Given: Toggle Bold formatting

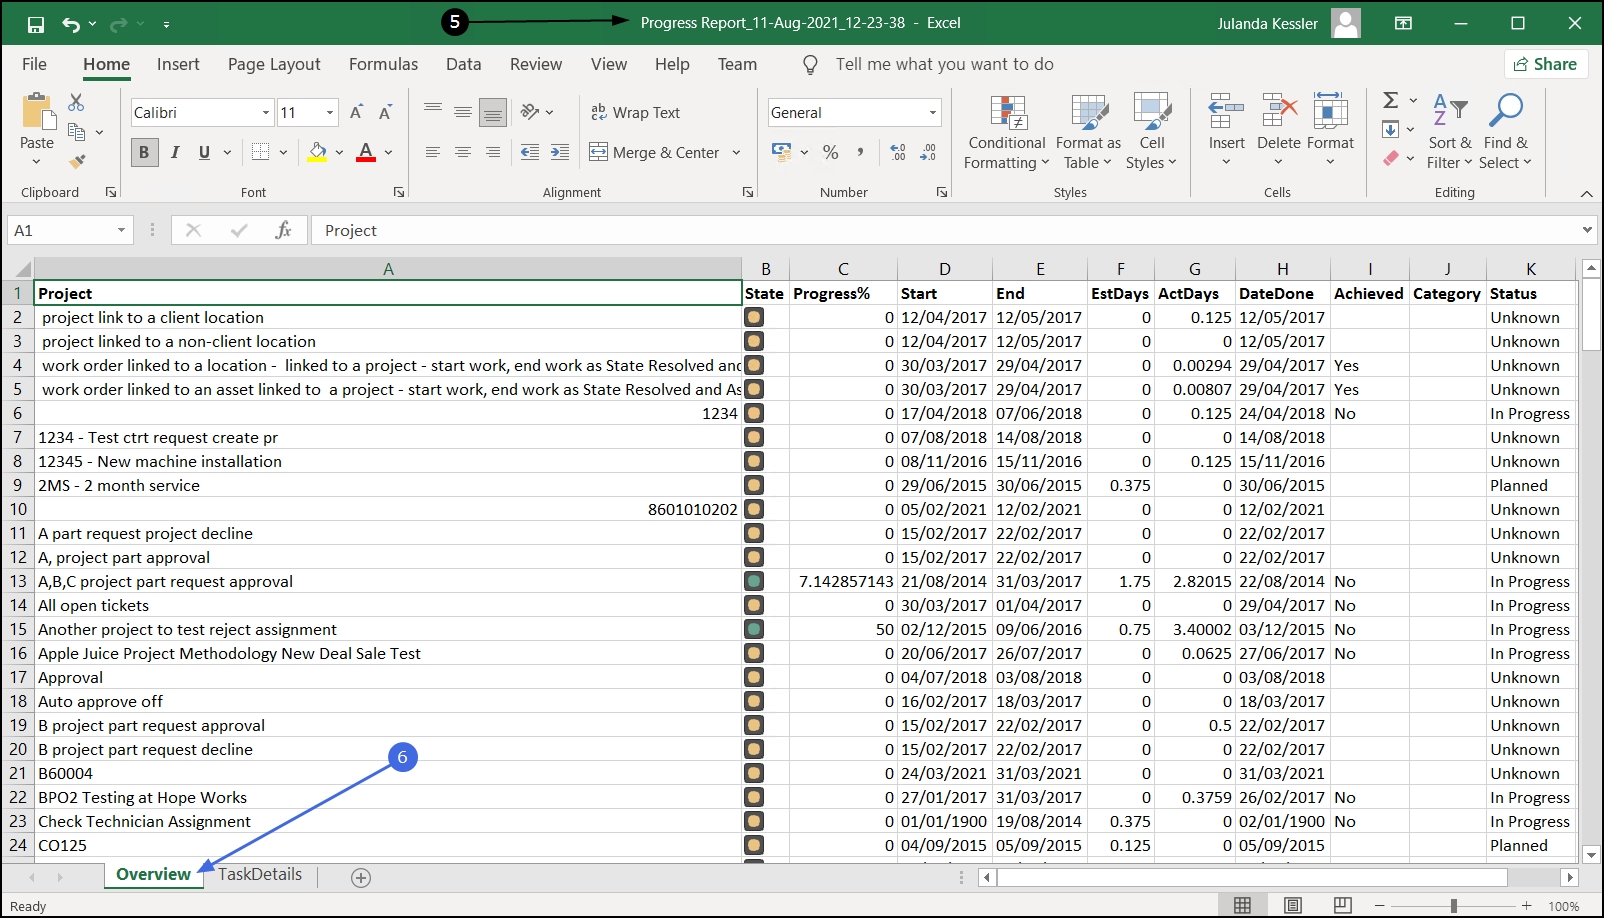Looking at the screenshot, I should 144,152.
